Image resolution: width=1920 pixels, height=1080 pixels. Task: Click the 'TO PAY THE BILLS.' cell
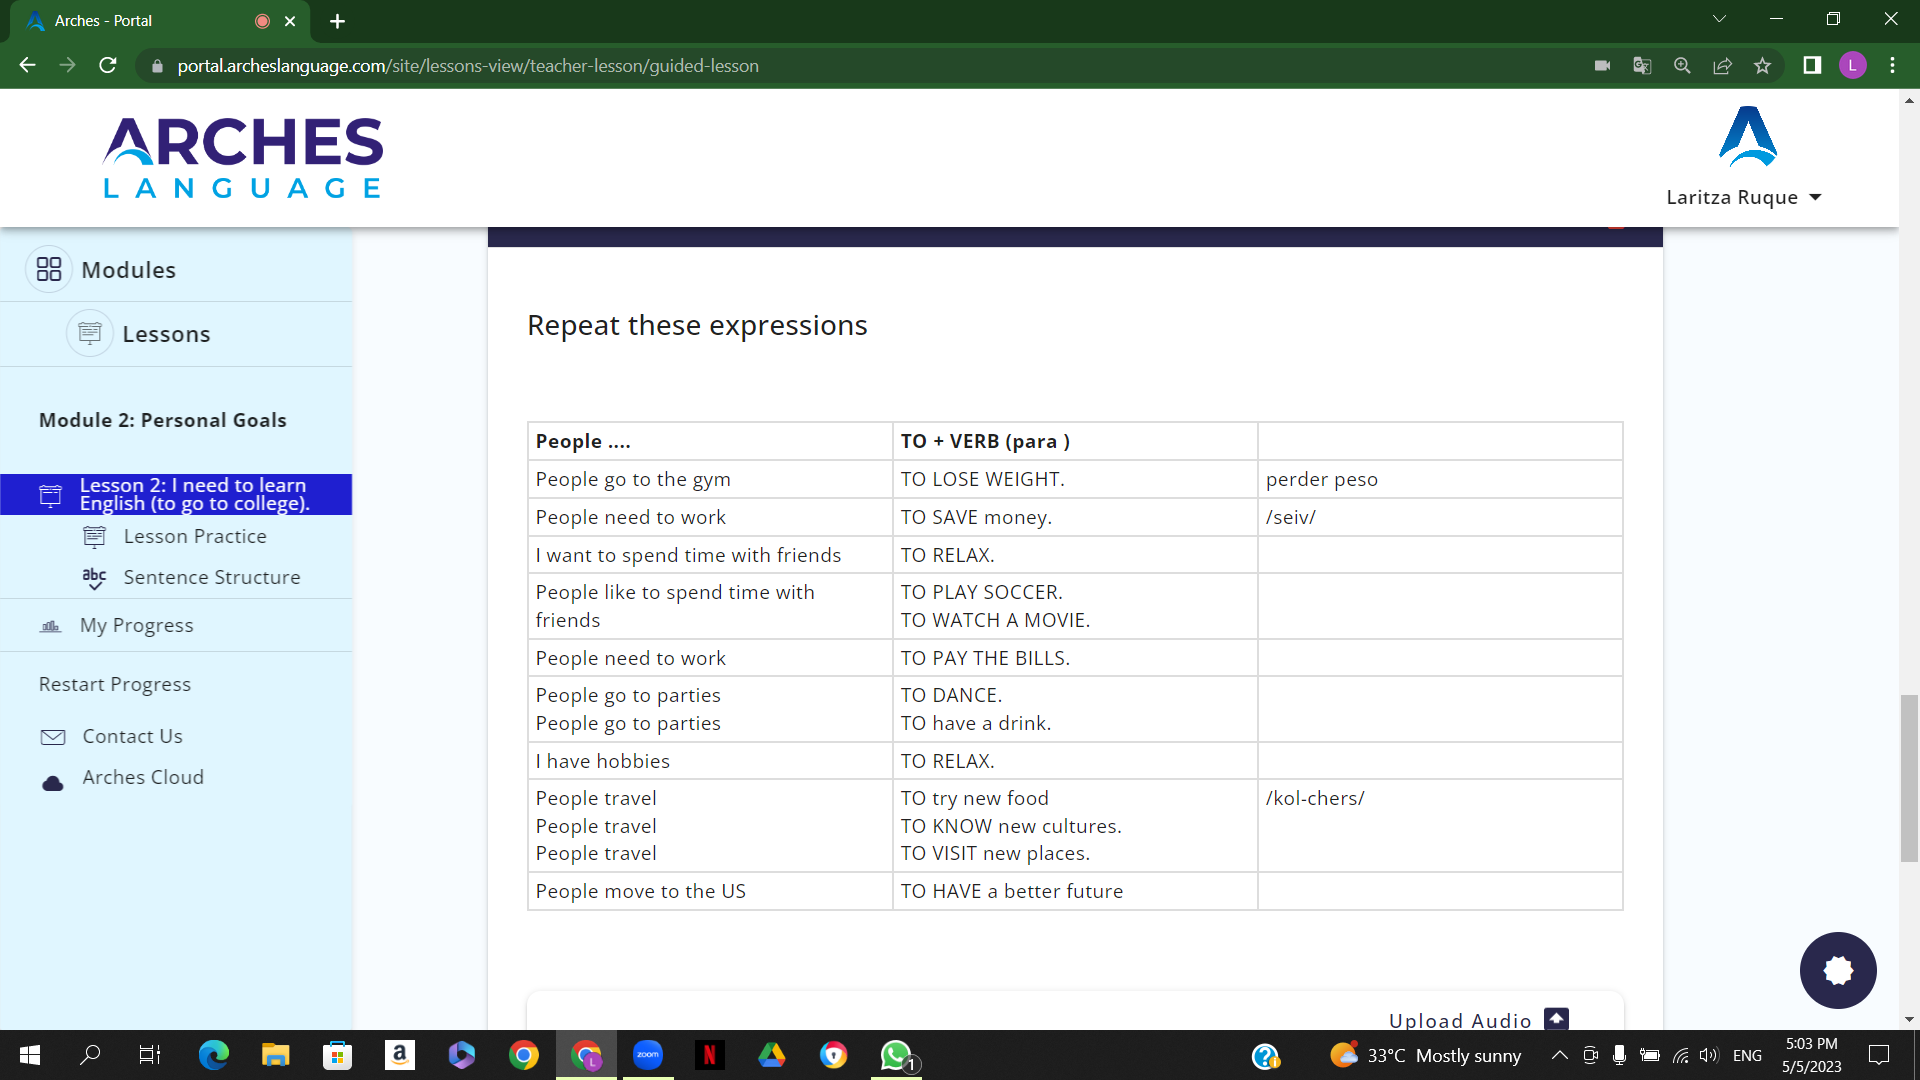(x=1075, y=658)
